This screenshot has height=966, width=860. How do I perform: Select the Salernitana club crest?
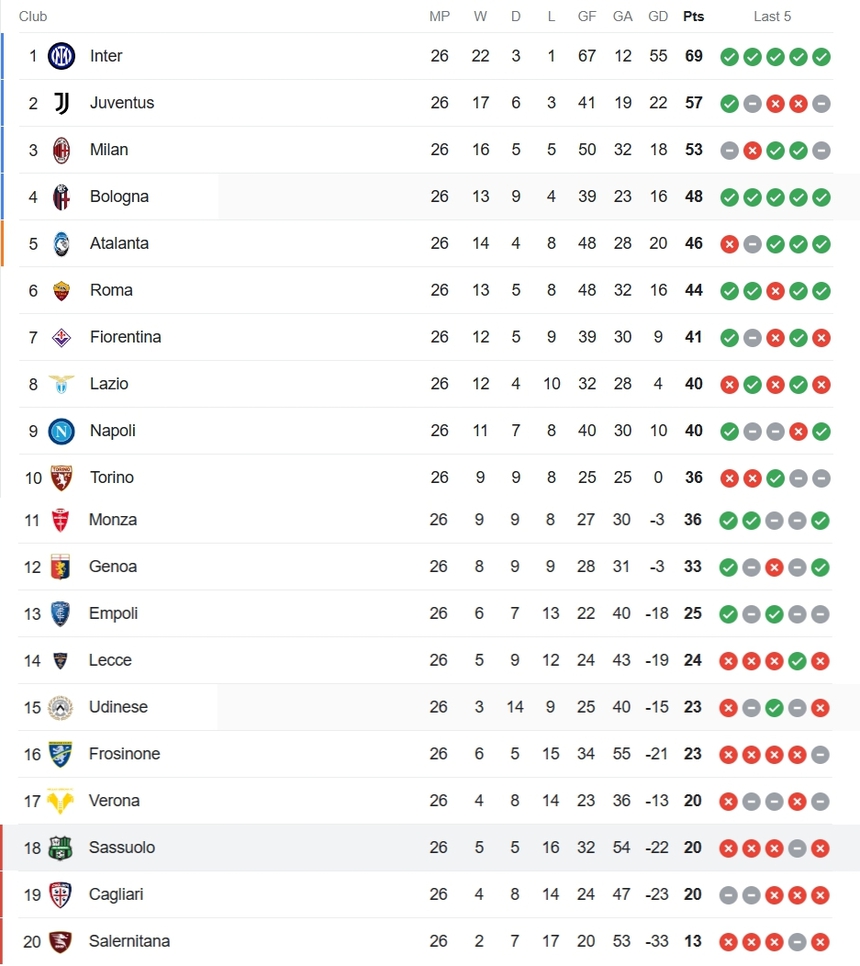(62, 941)
